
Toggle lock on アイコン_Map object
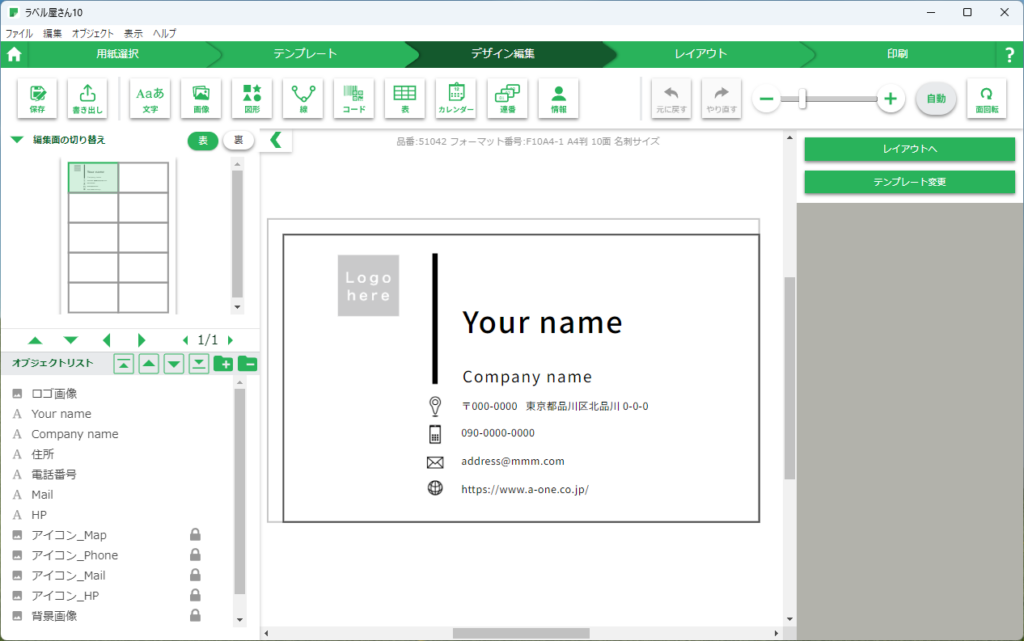(x=196, y=535)
